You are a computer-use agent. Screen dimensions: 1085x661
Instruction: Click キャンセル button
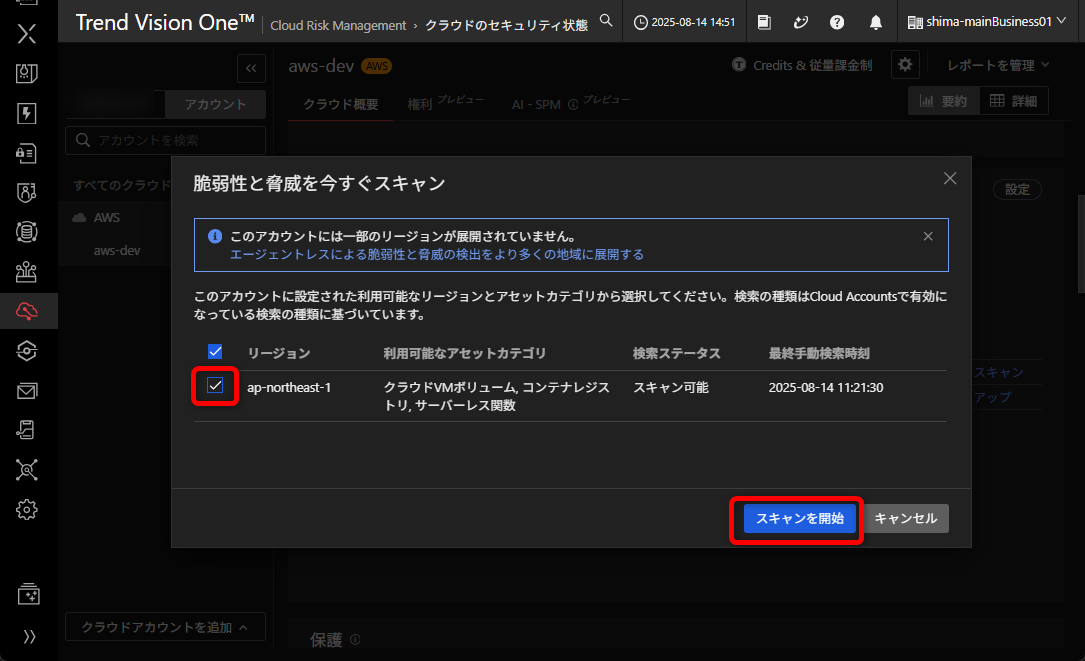tap(906, 518)
